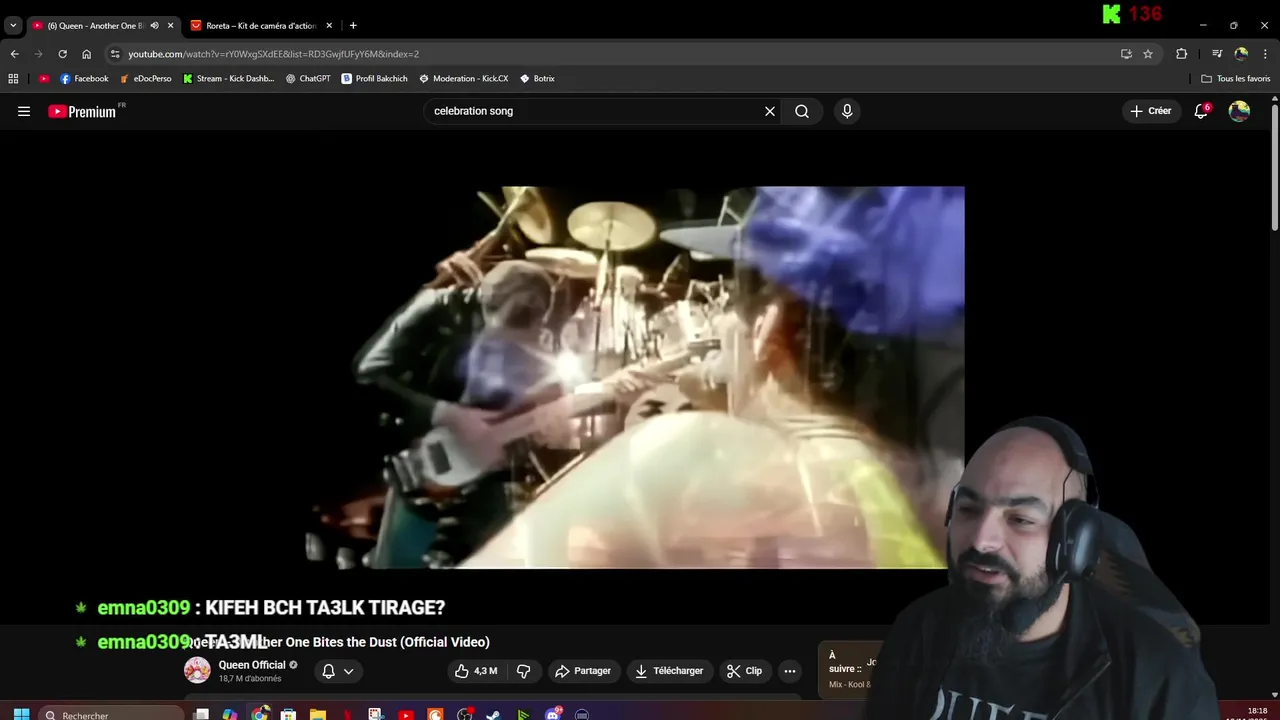Reload the YouTube page
The height and width of the screenshot is (720, 1280).
pyautogui.click(x=62, y=54)
